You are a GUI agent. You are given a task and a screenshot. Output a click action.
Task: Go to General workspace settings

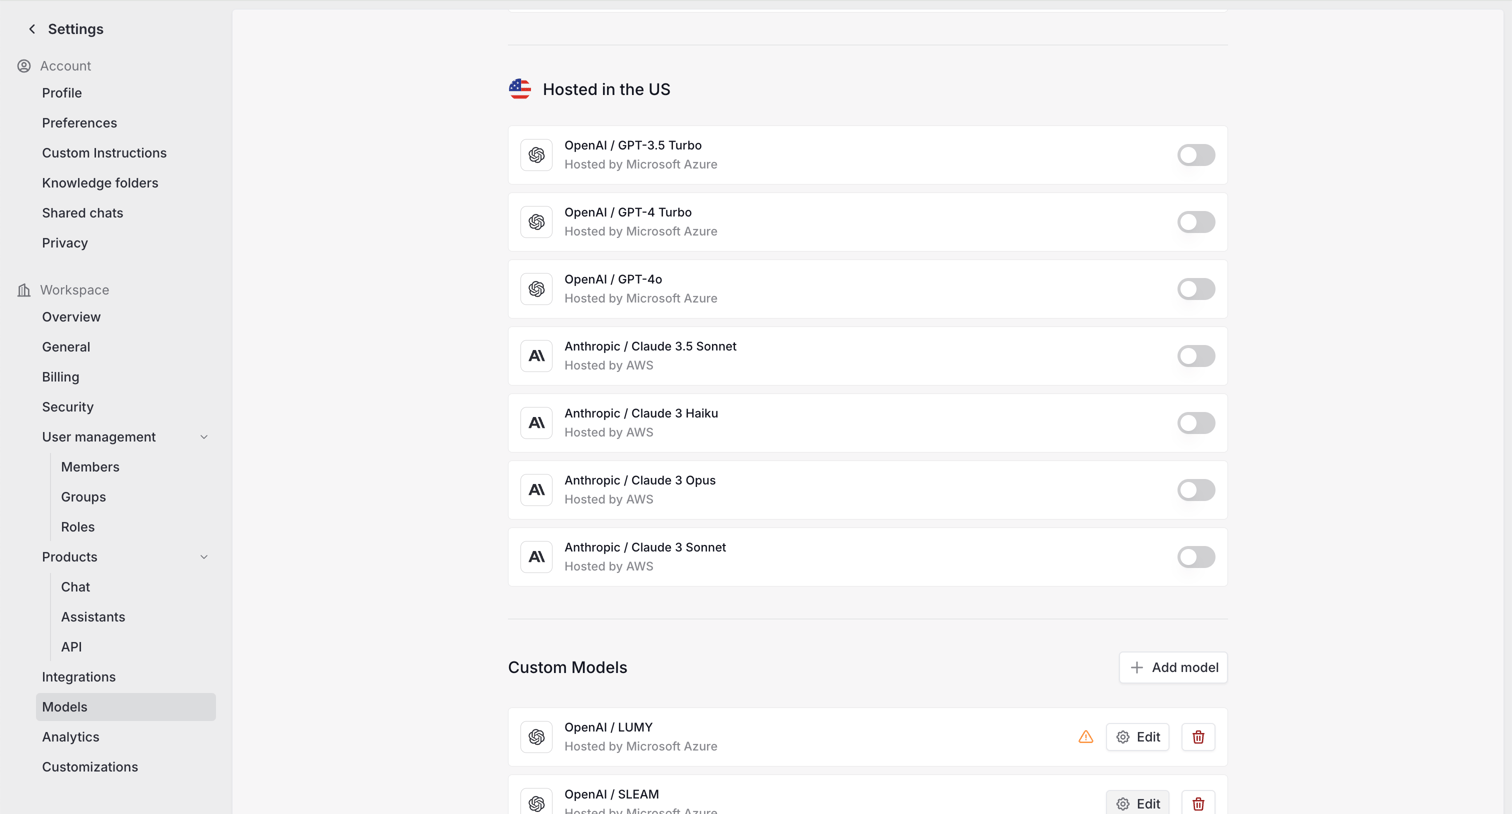pyautogui.click(x=66, y=347)
